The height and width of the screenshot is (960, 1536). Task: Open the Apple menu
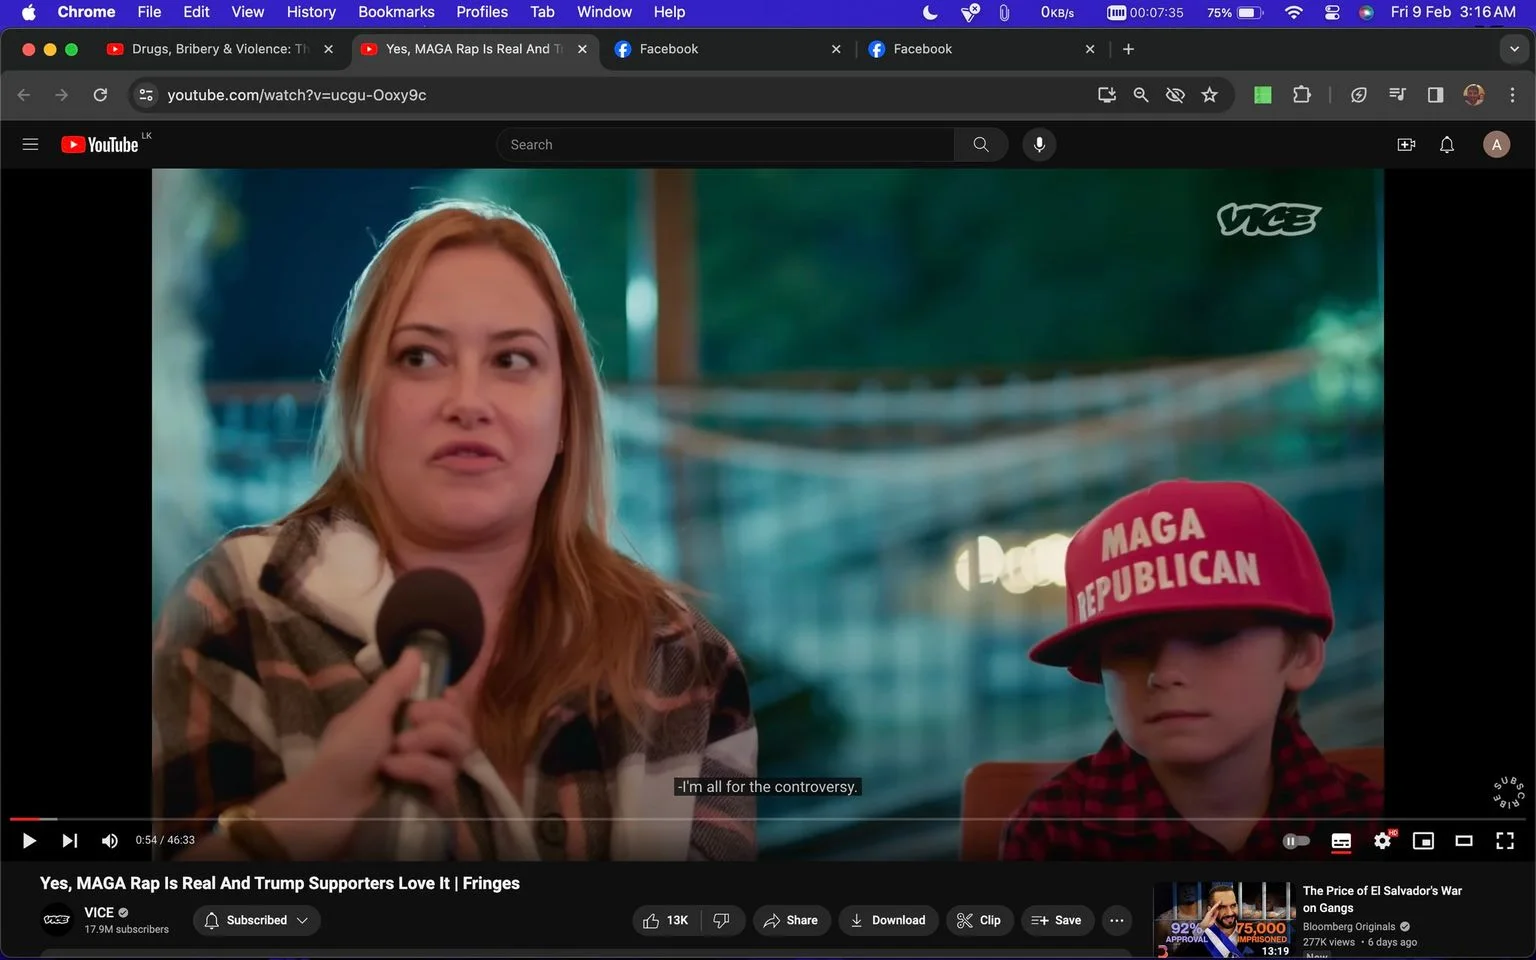[x=28, y=12]
